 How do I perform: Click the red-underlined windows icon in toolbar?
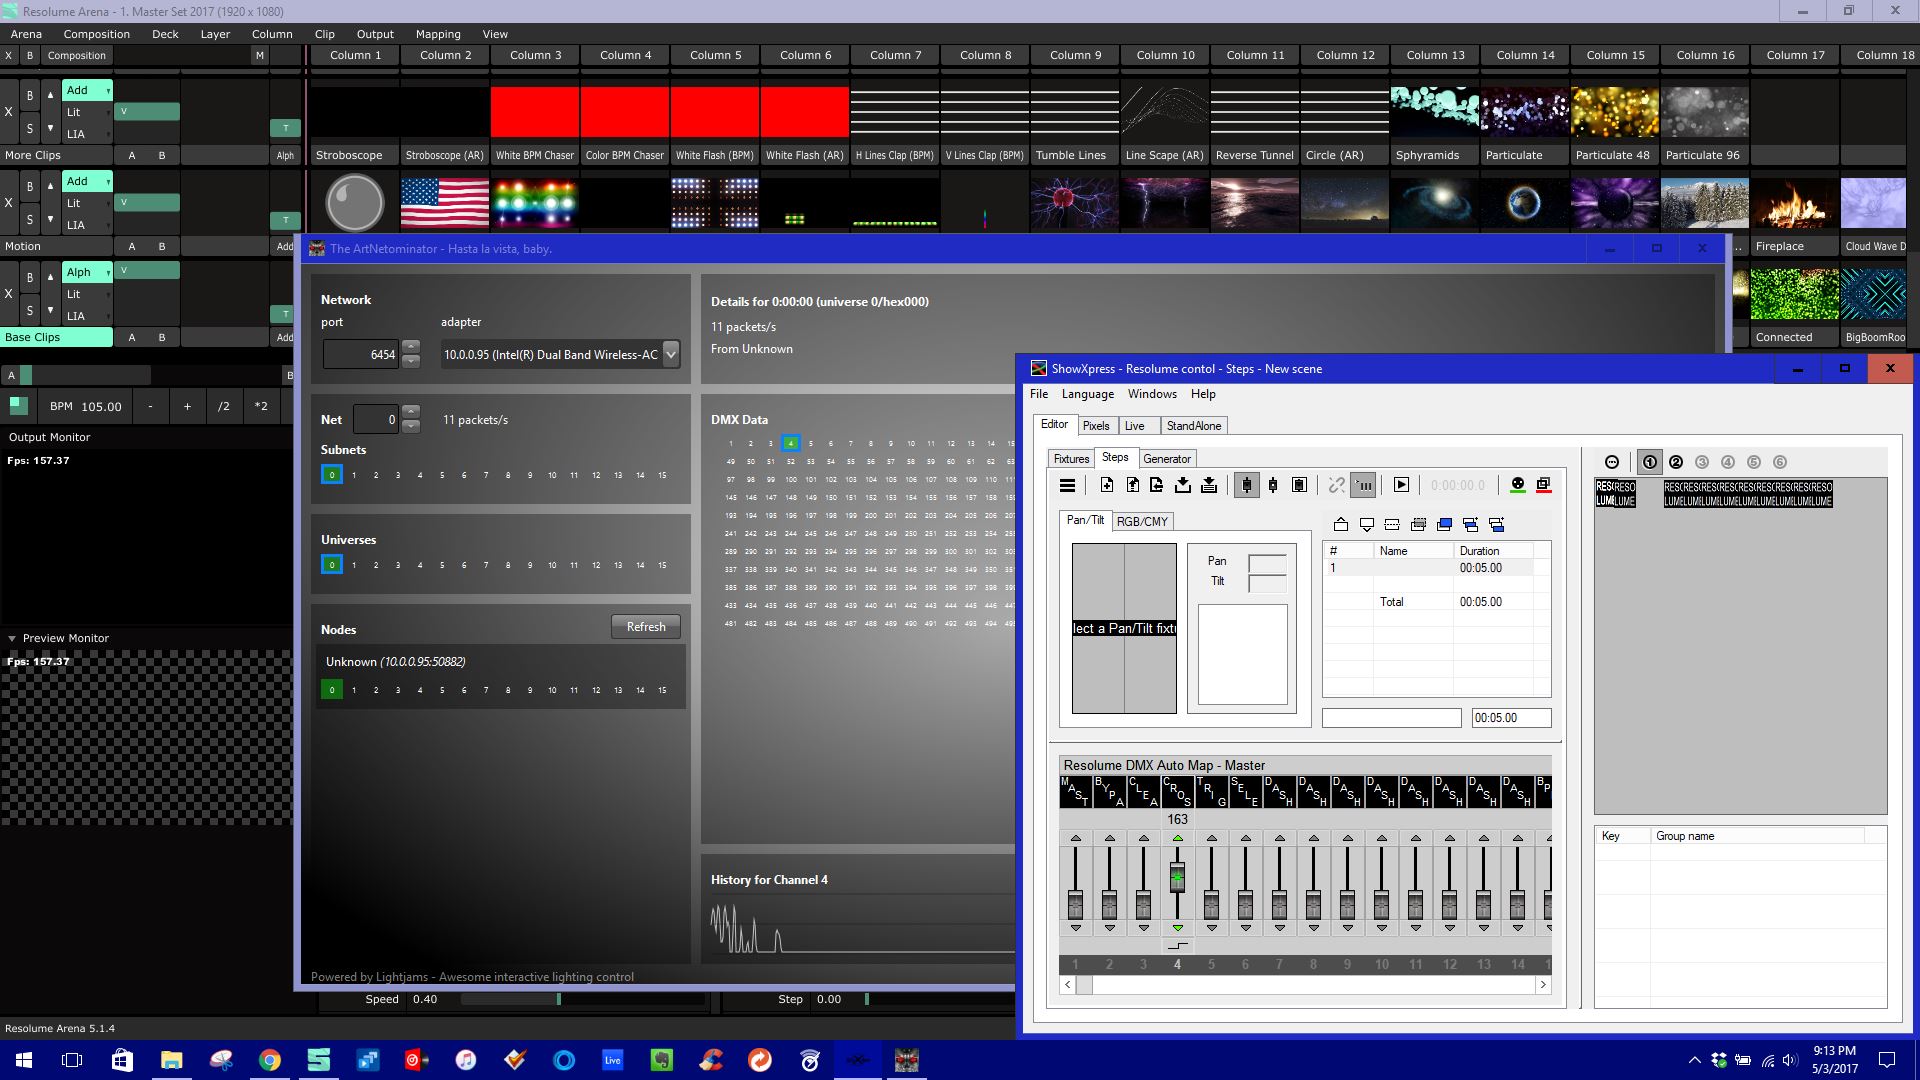(x=1544, y=485)
